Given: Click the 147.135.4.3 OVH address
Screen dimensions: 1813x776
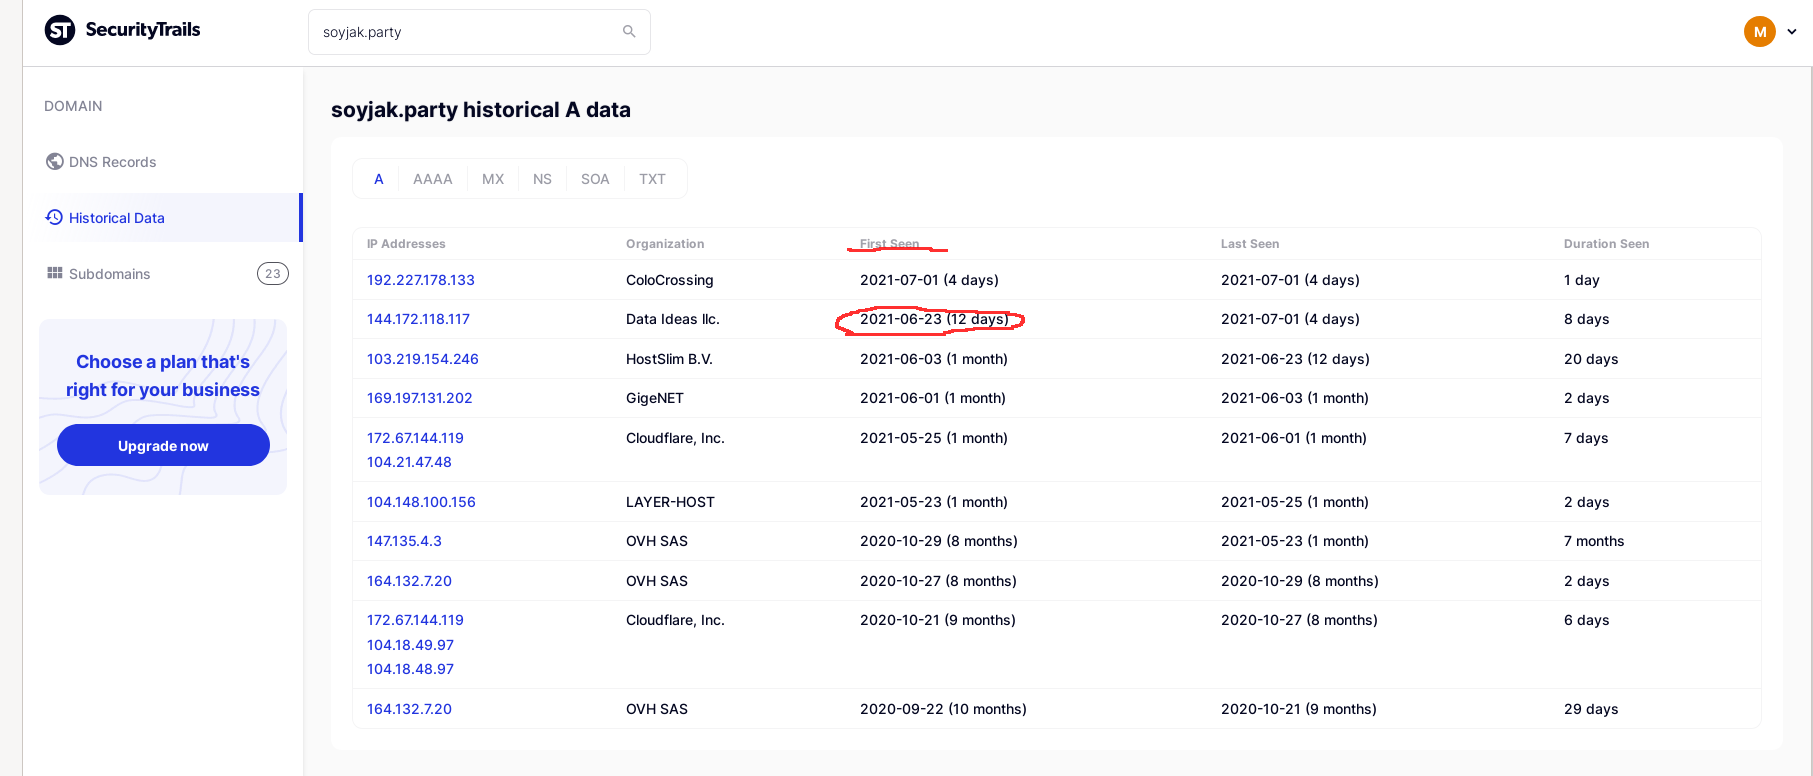Looking at the screenshot, I should pyautogui.click(x=404, y=541).
